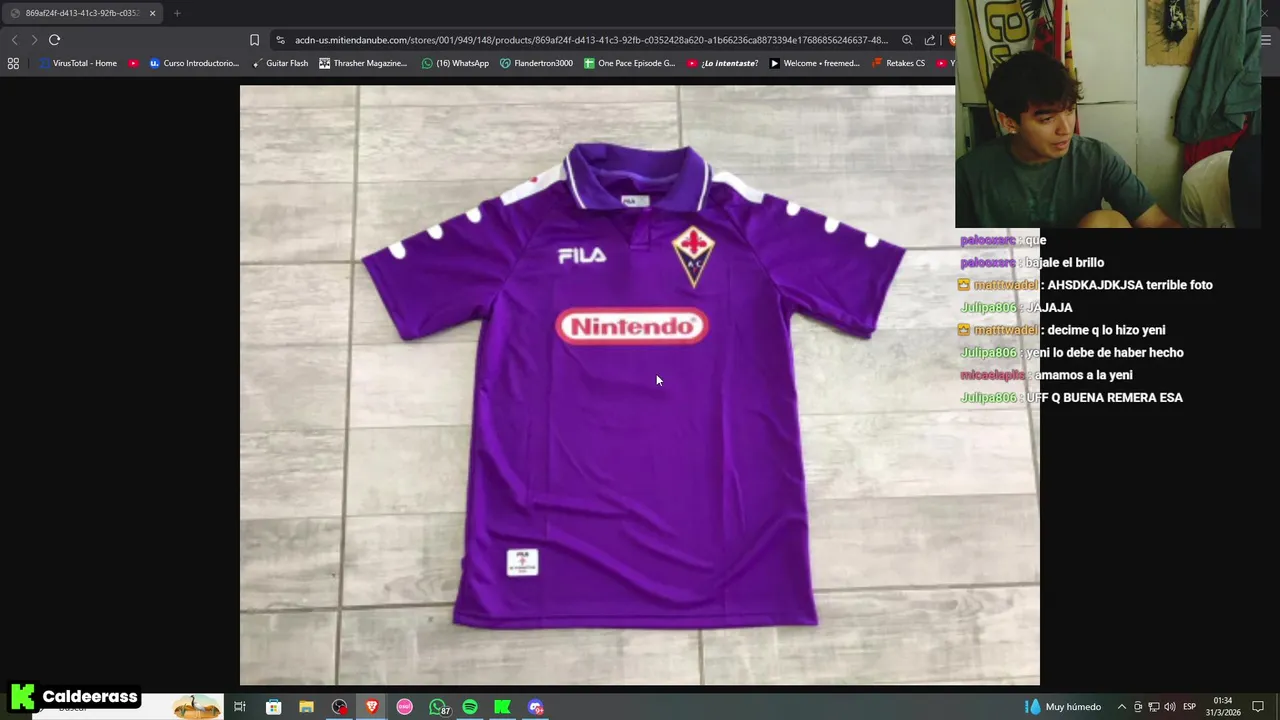Switch to Brave browser on taskbar
Screen dimensions: 1280x720
tap(372, 707)
